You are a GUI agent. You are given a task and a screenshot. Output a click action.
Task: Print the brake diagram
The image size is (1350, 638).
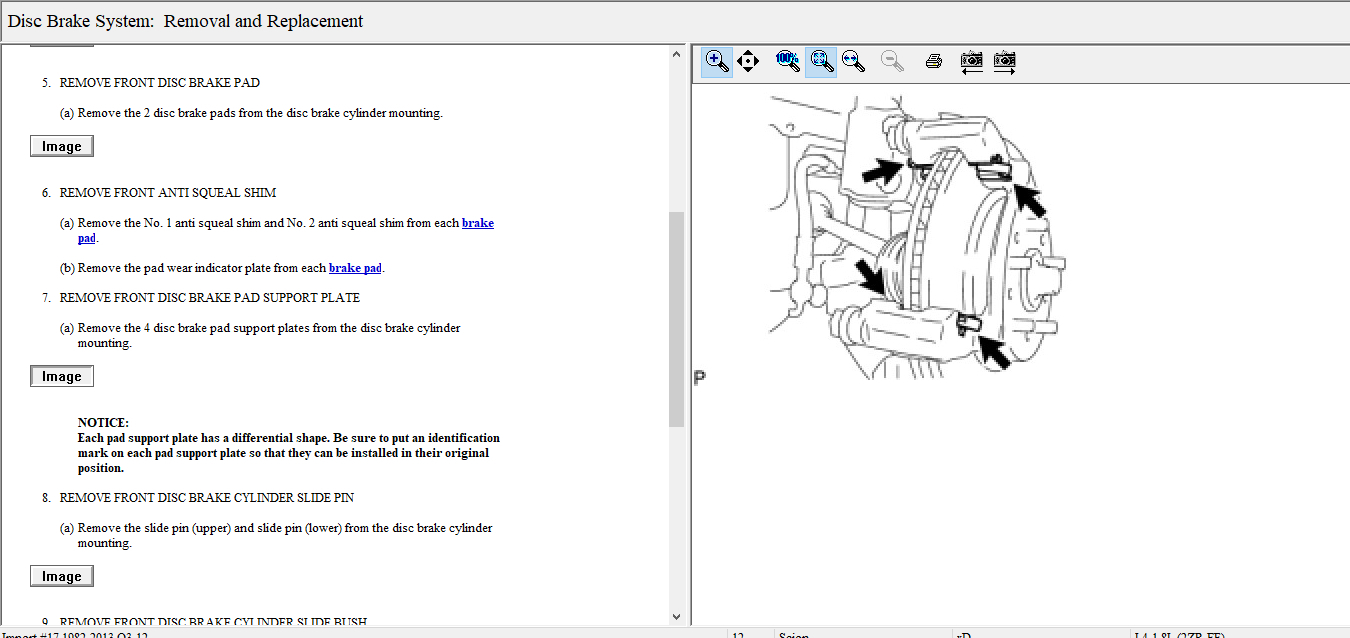(x=934, y=61)
